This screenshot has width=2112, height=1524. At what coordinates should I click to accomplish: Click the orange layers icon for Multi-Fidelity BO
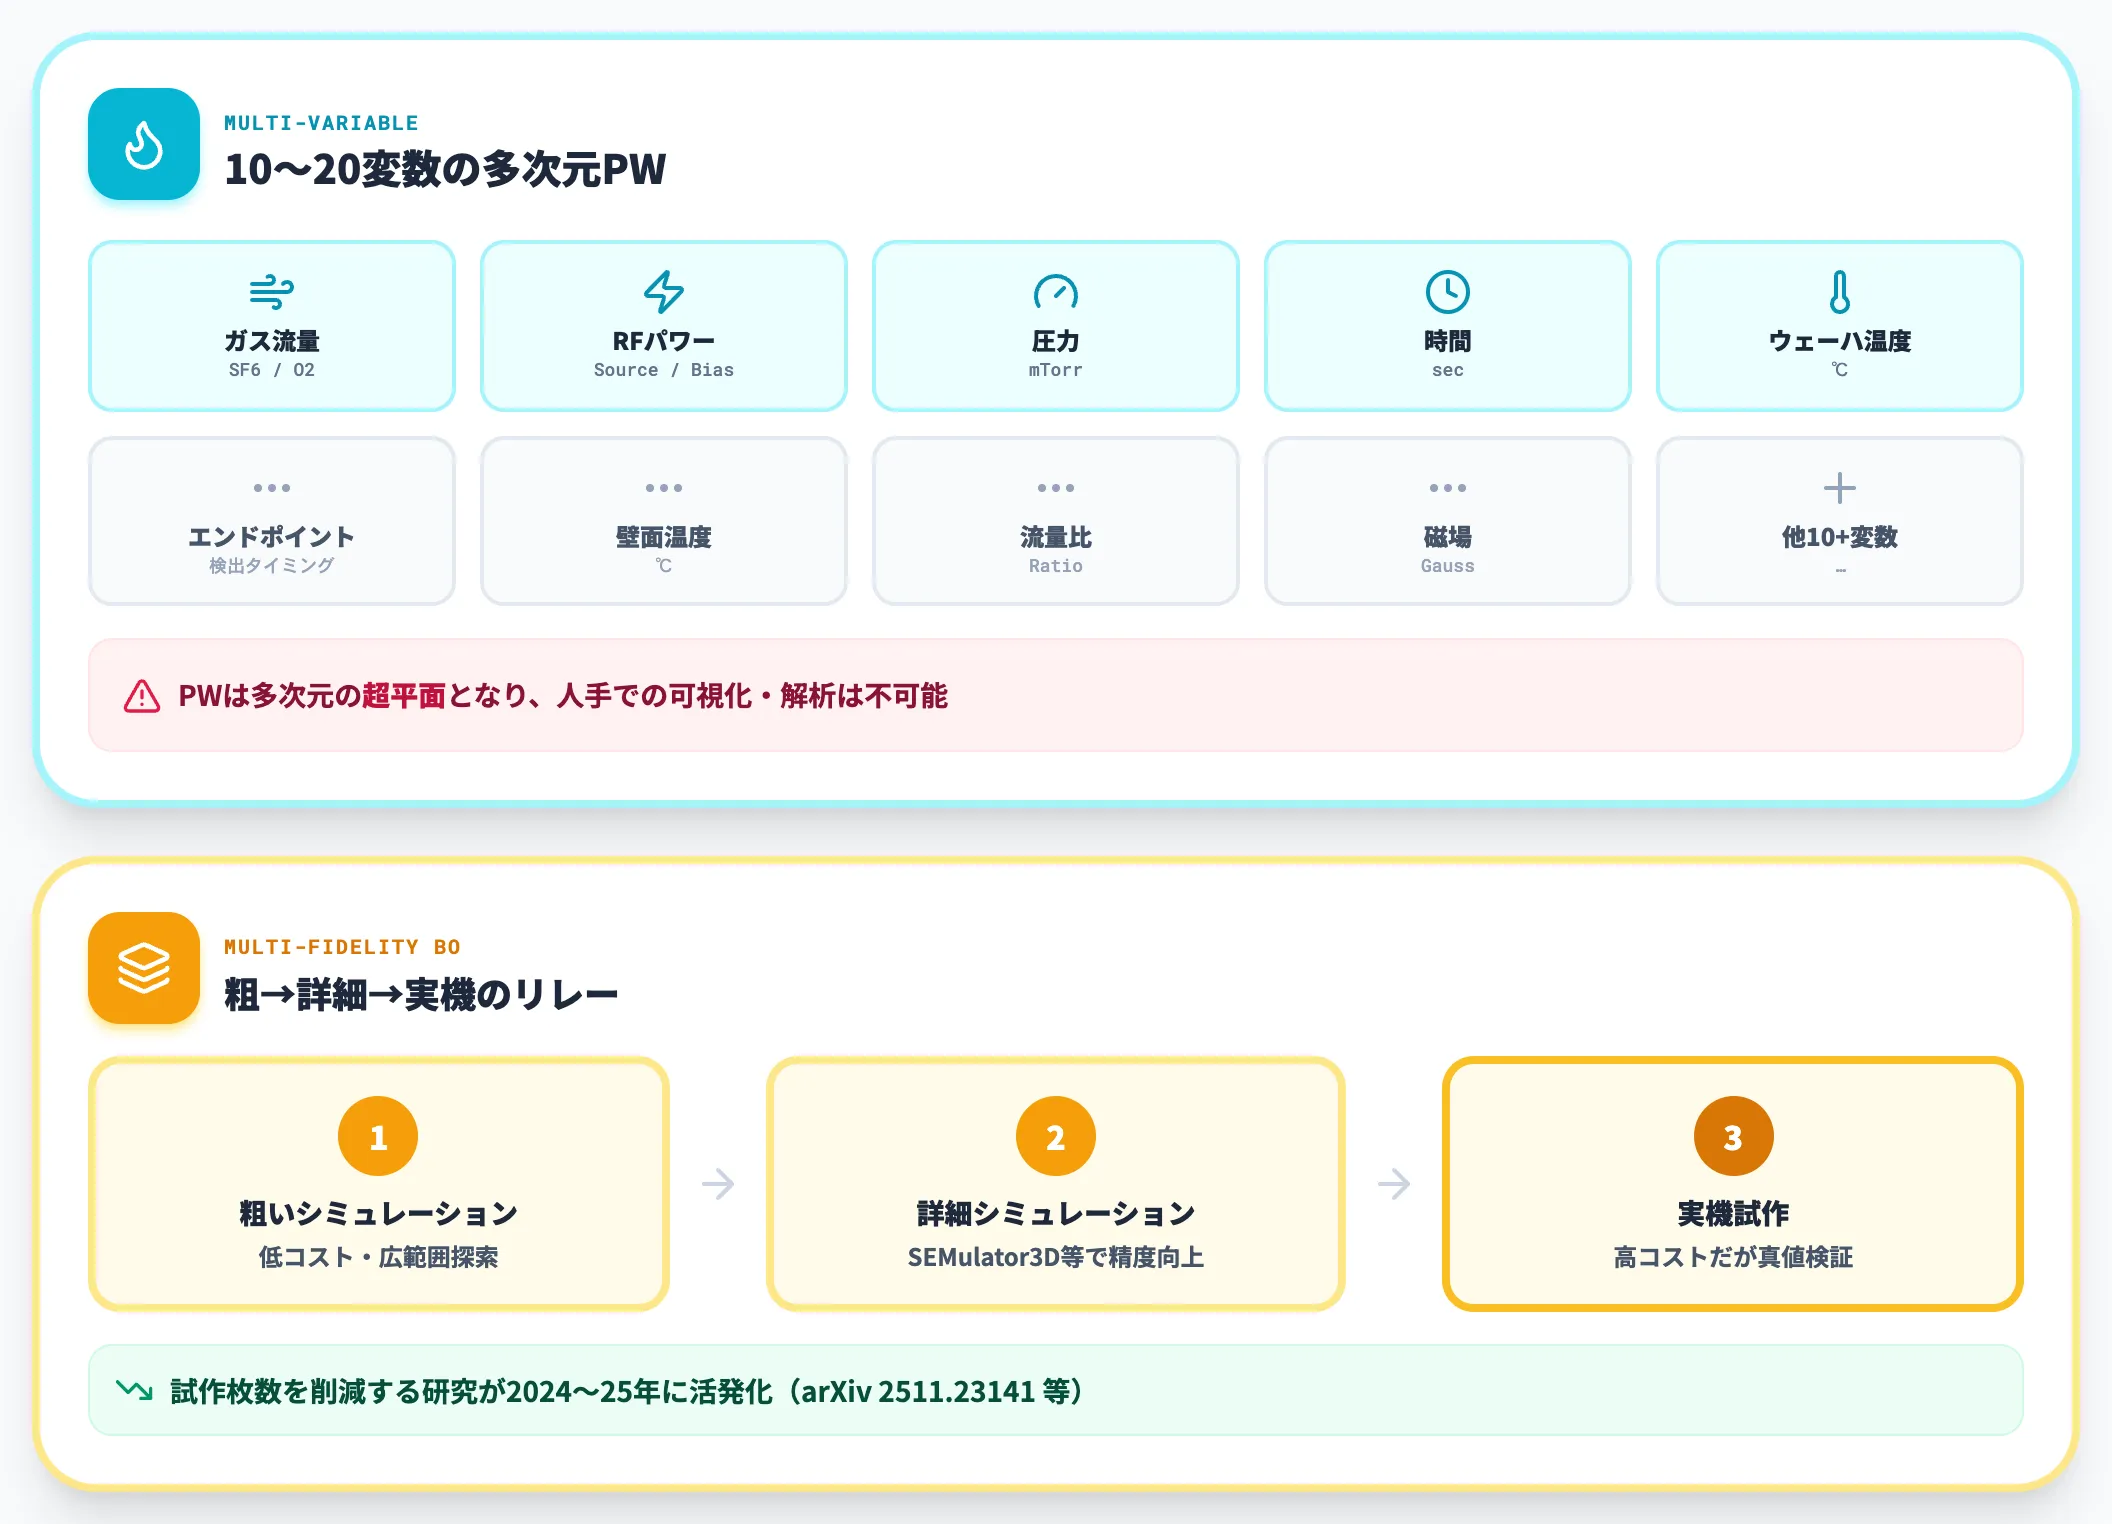pyautogui.click(x=144, y=968)
